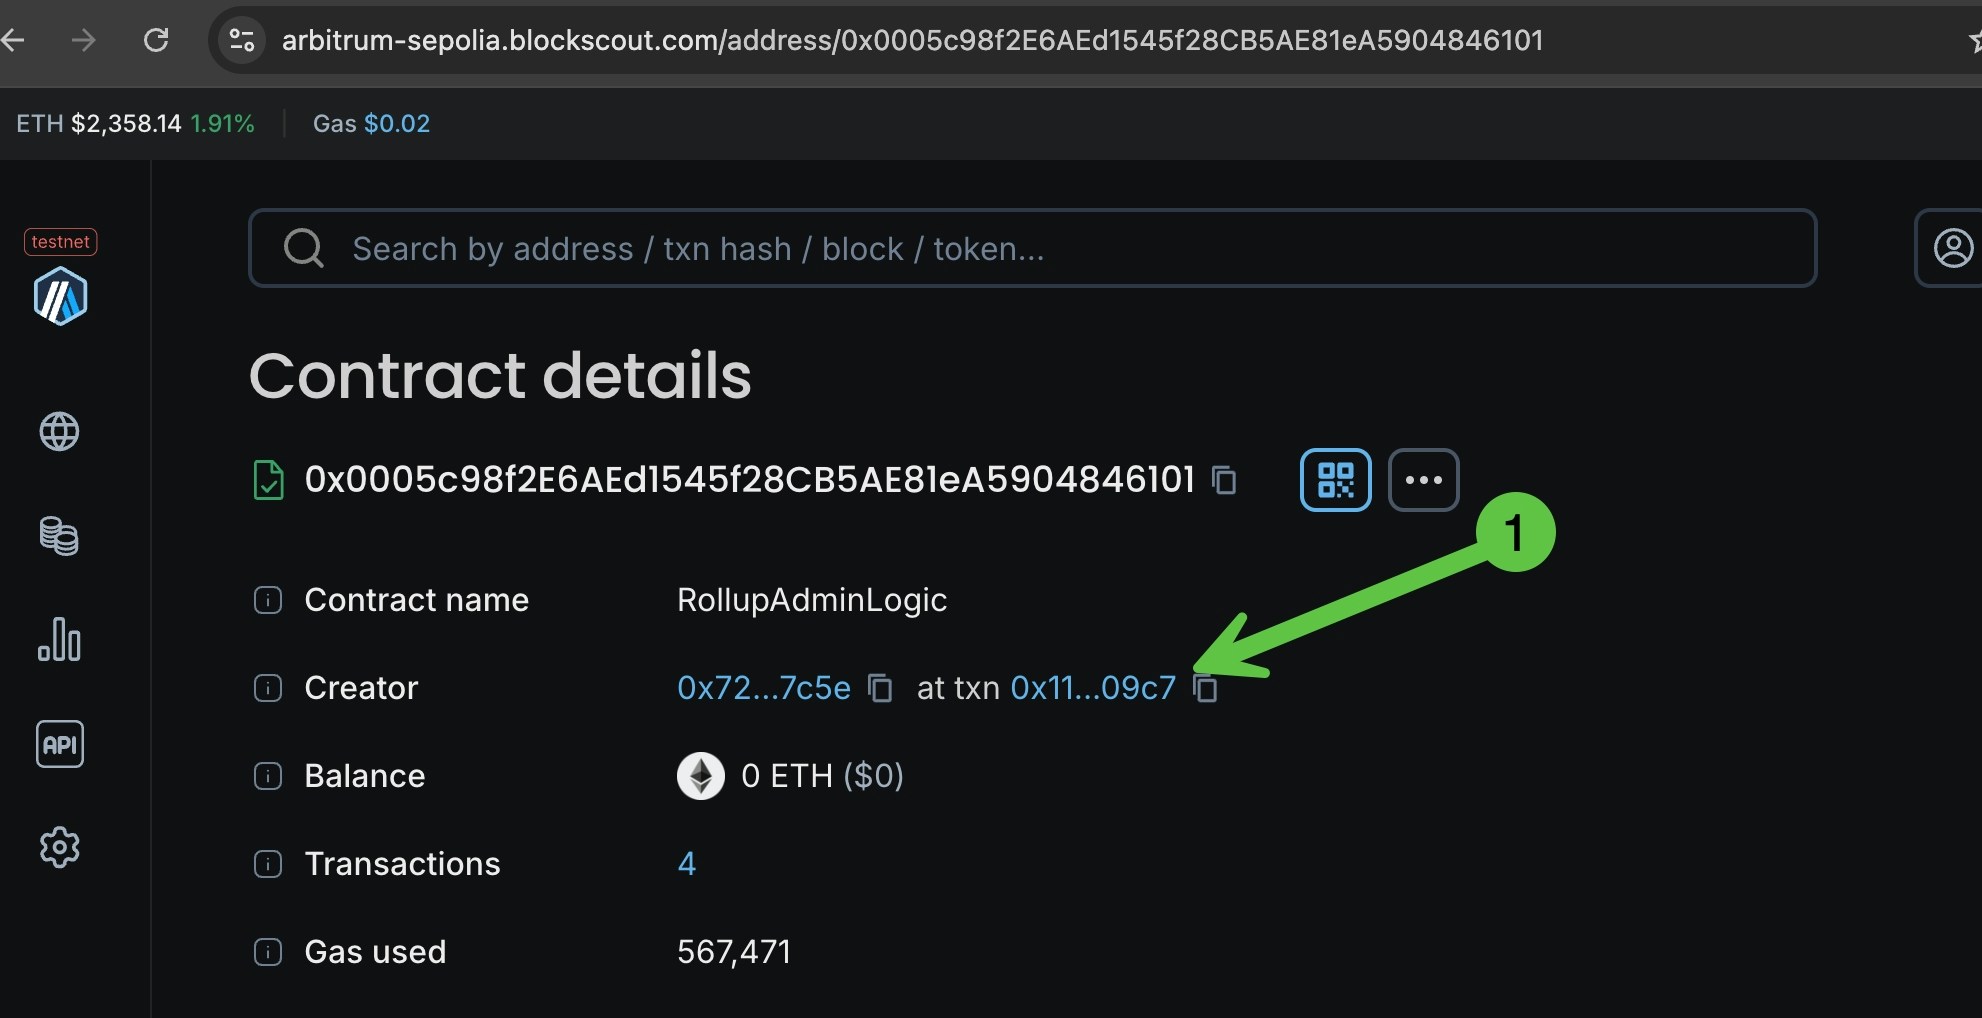Viewport: 1982px width, 1018px height.
Task: Open the settings gear sidebar icon
Action: coord(59,848)
